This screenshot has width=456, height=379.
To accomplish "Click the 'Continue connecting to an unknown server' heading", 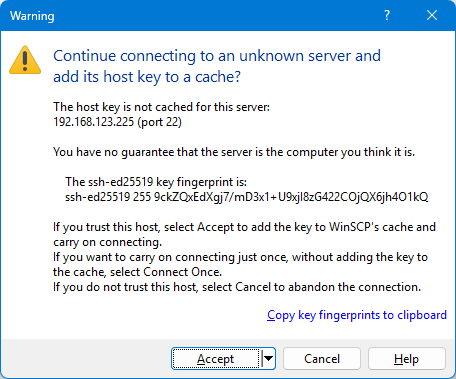I will tap(217, 66).
